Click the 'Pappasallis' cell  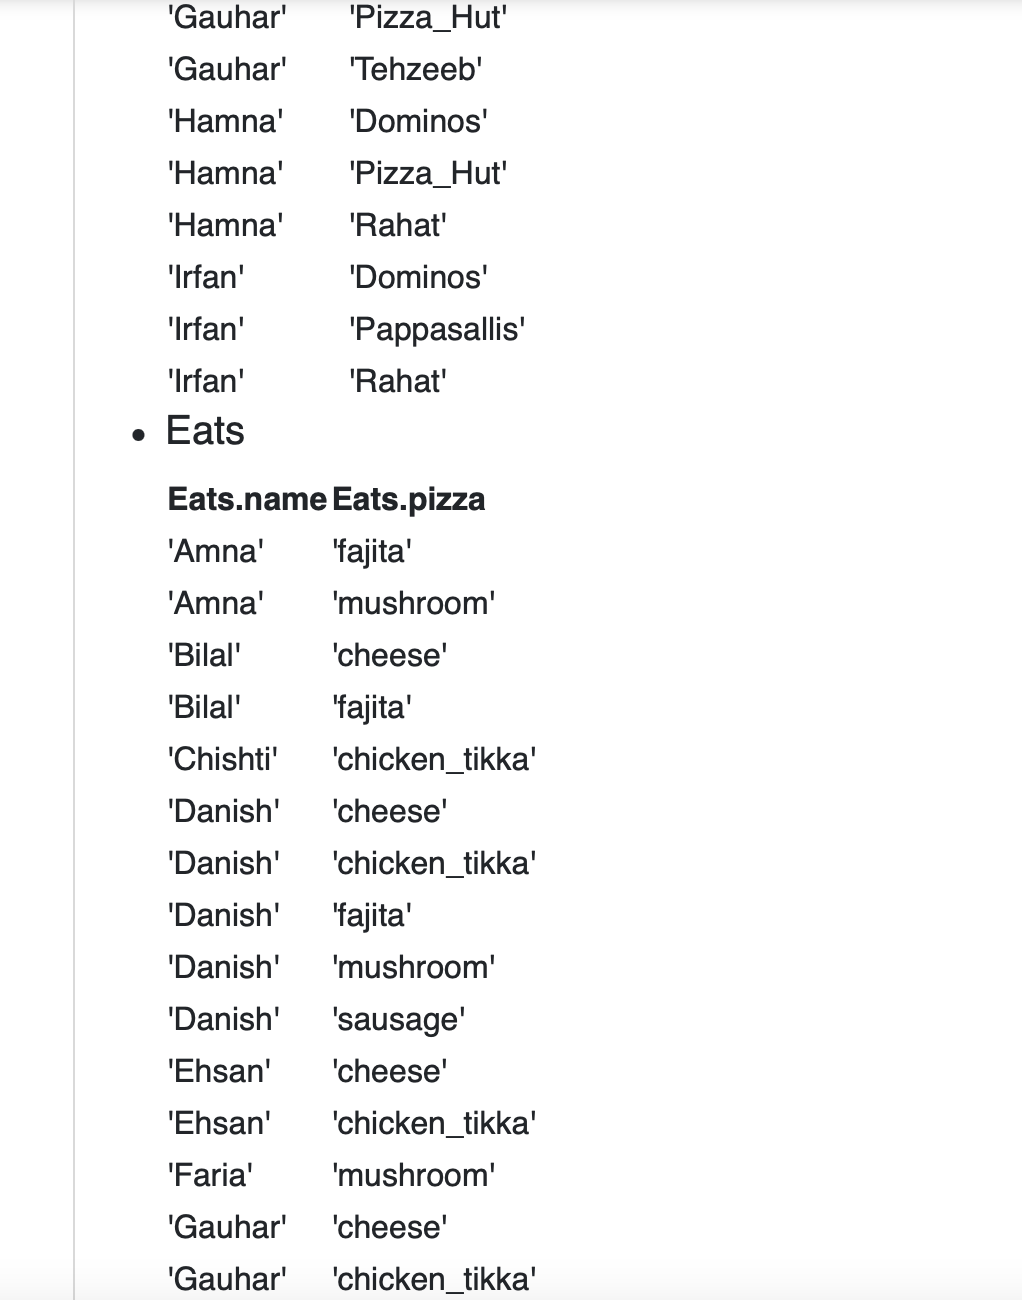(x=437, y=329)
